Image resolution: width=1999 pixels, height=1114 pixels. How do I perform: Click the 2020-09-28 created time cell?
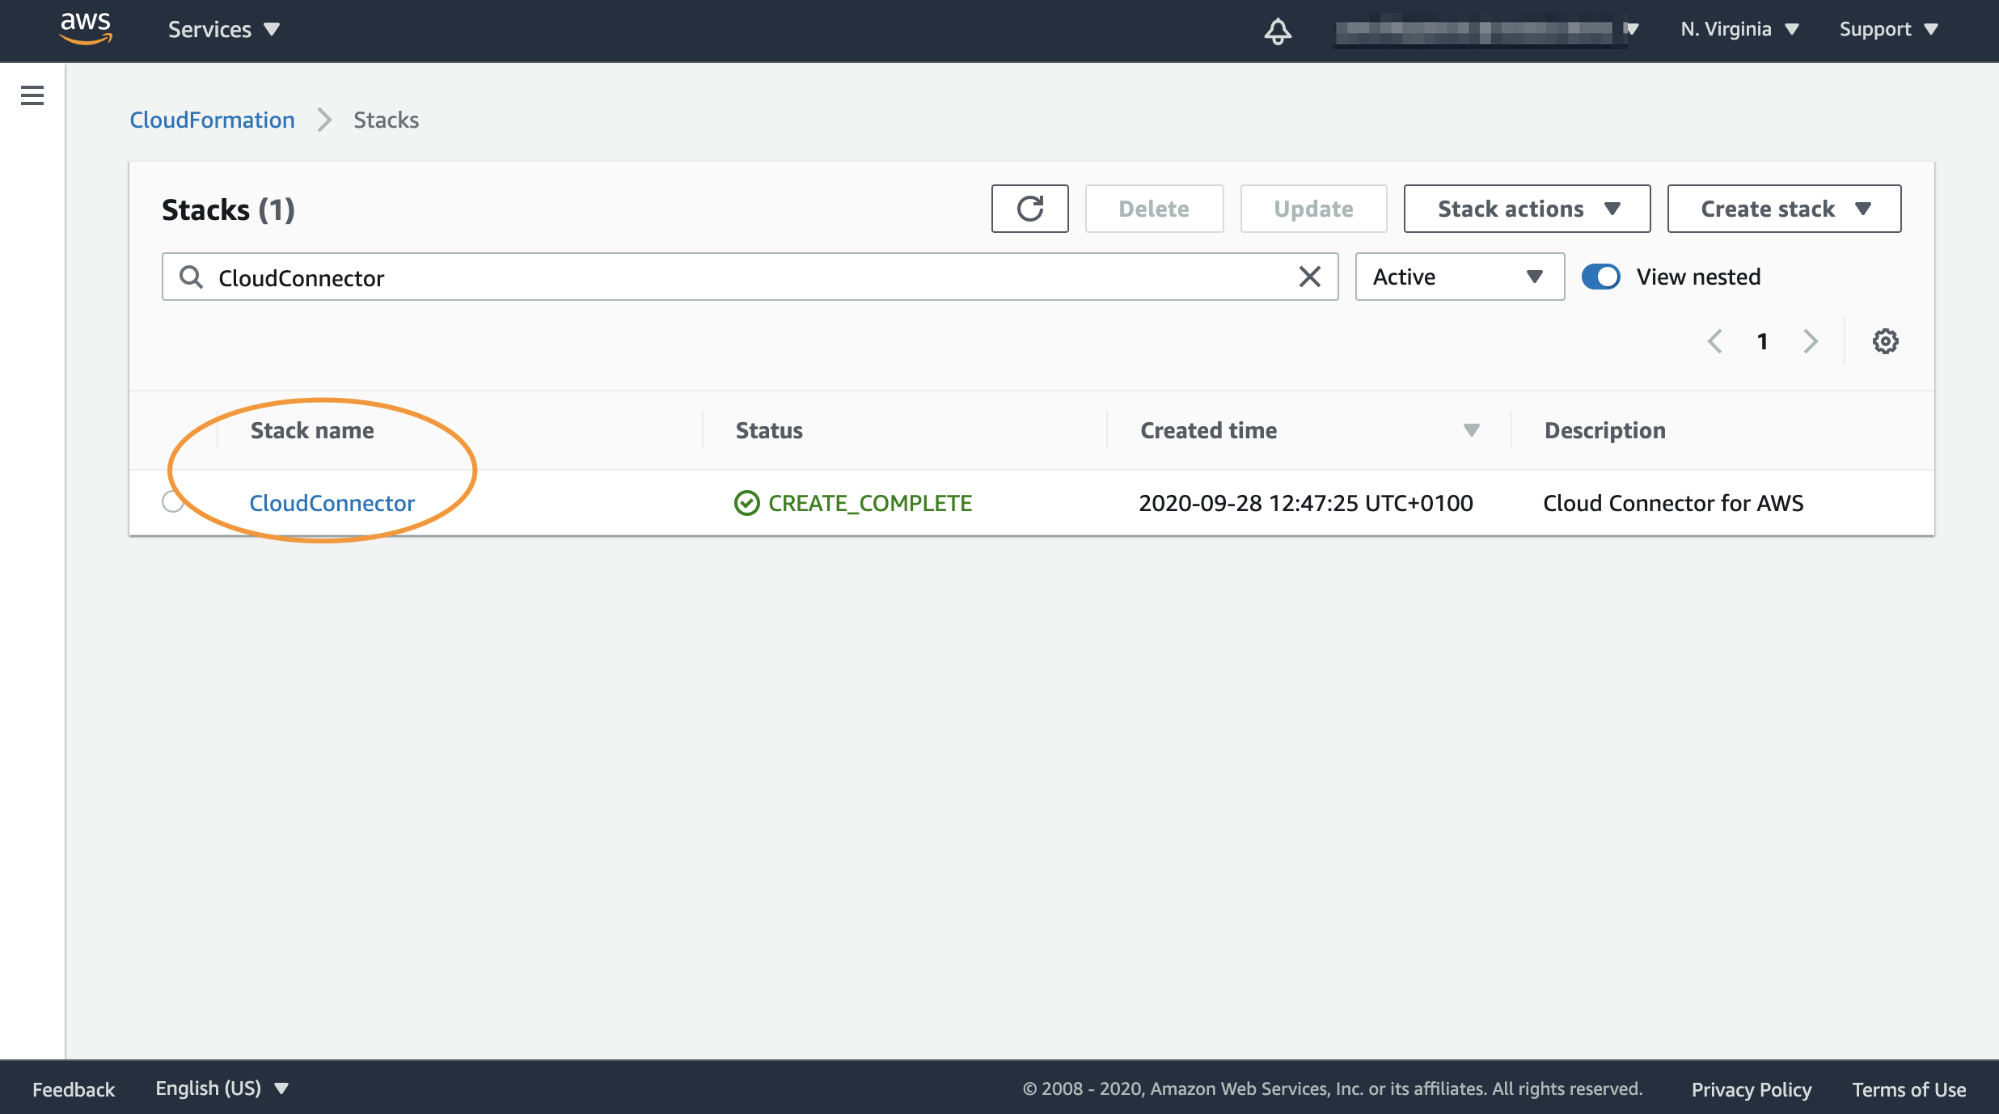tap(1306, 503)
